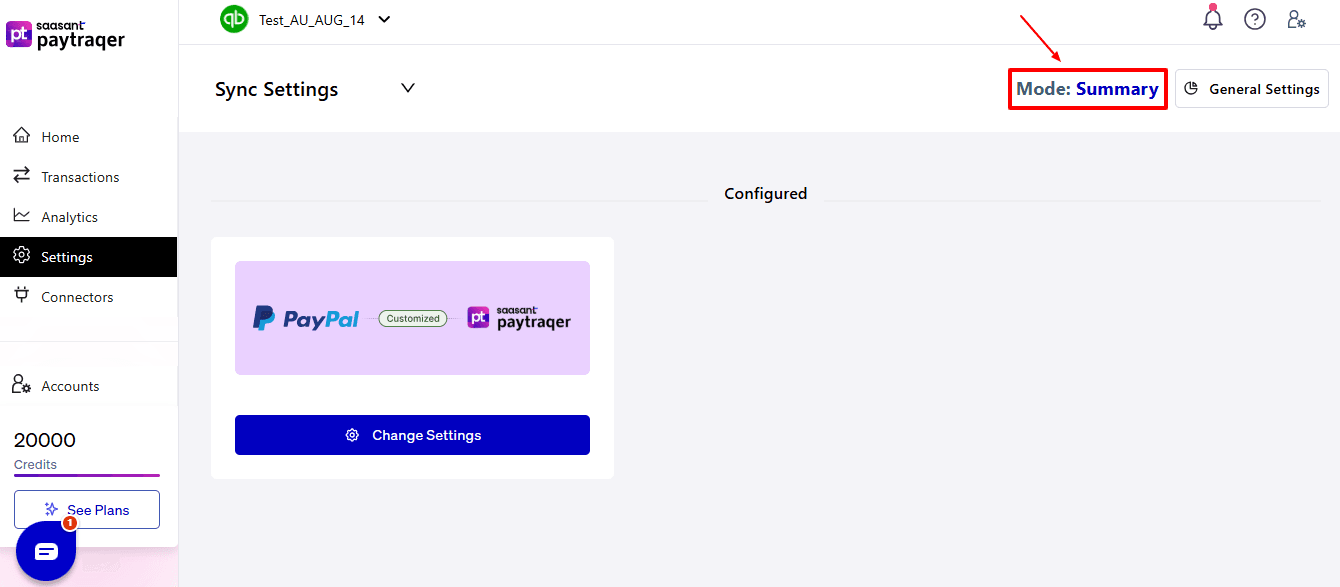Screen dimensions: 1340x587
Task: Switch the Mode: Summary selector
Action: coord(1087,89)
